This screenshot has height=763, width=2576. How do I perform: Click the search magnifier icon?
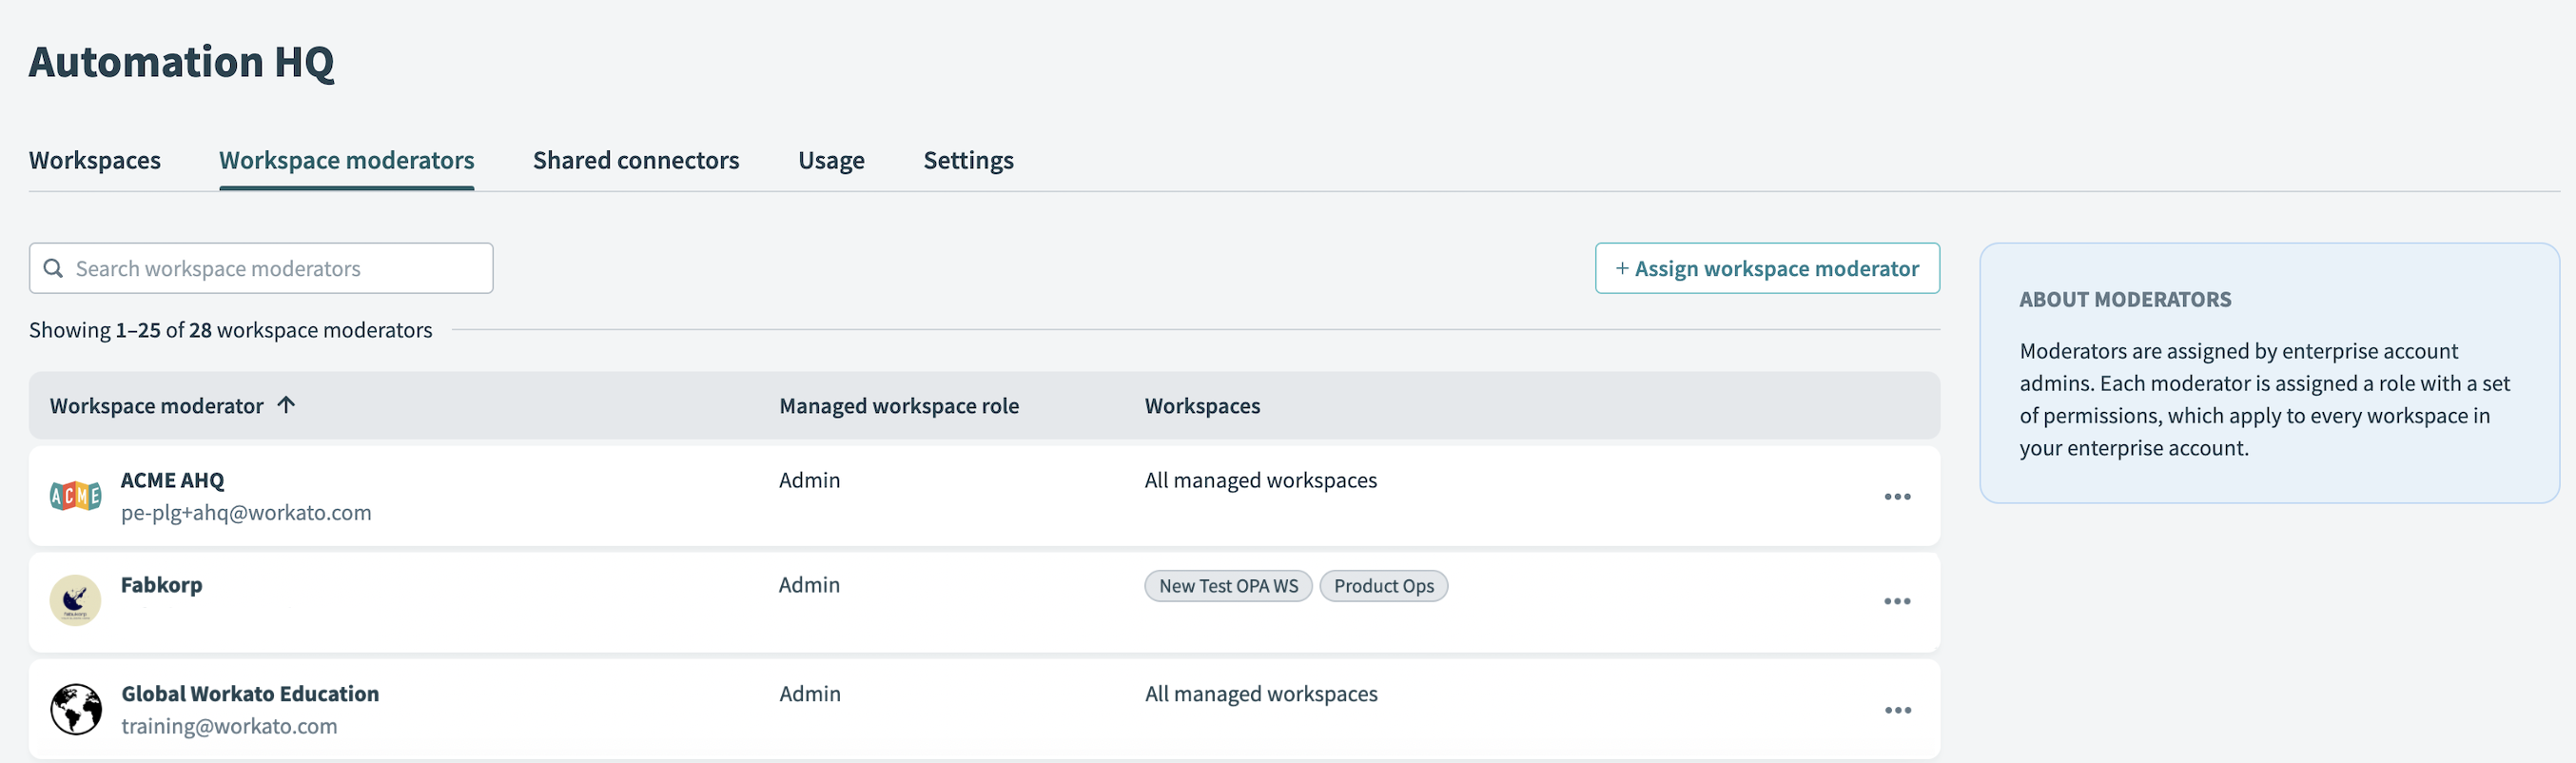[54, 269]
